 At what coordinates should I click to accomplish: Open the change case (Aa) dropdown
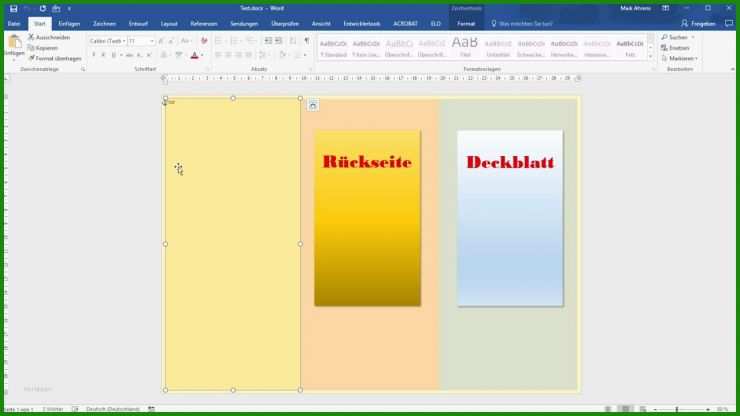pyautogui.click(x=186, y=41)
